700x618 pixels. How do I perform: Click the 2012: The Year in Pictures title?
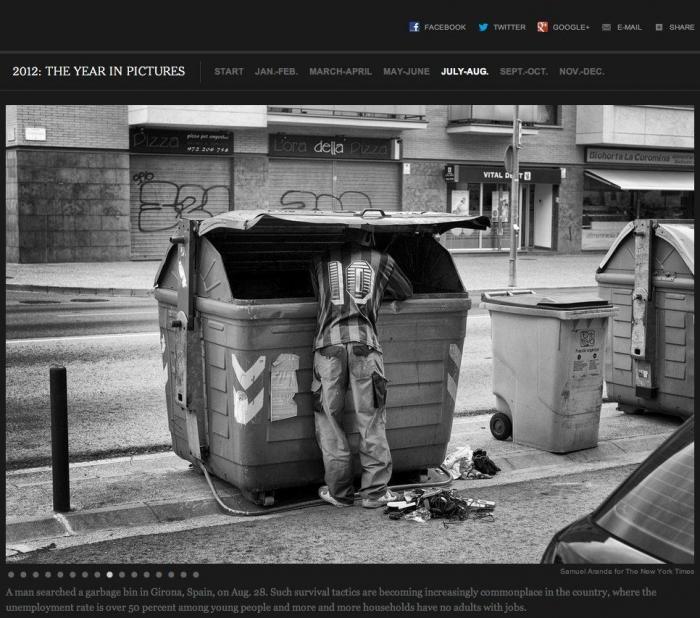point(99,71)
